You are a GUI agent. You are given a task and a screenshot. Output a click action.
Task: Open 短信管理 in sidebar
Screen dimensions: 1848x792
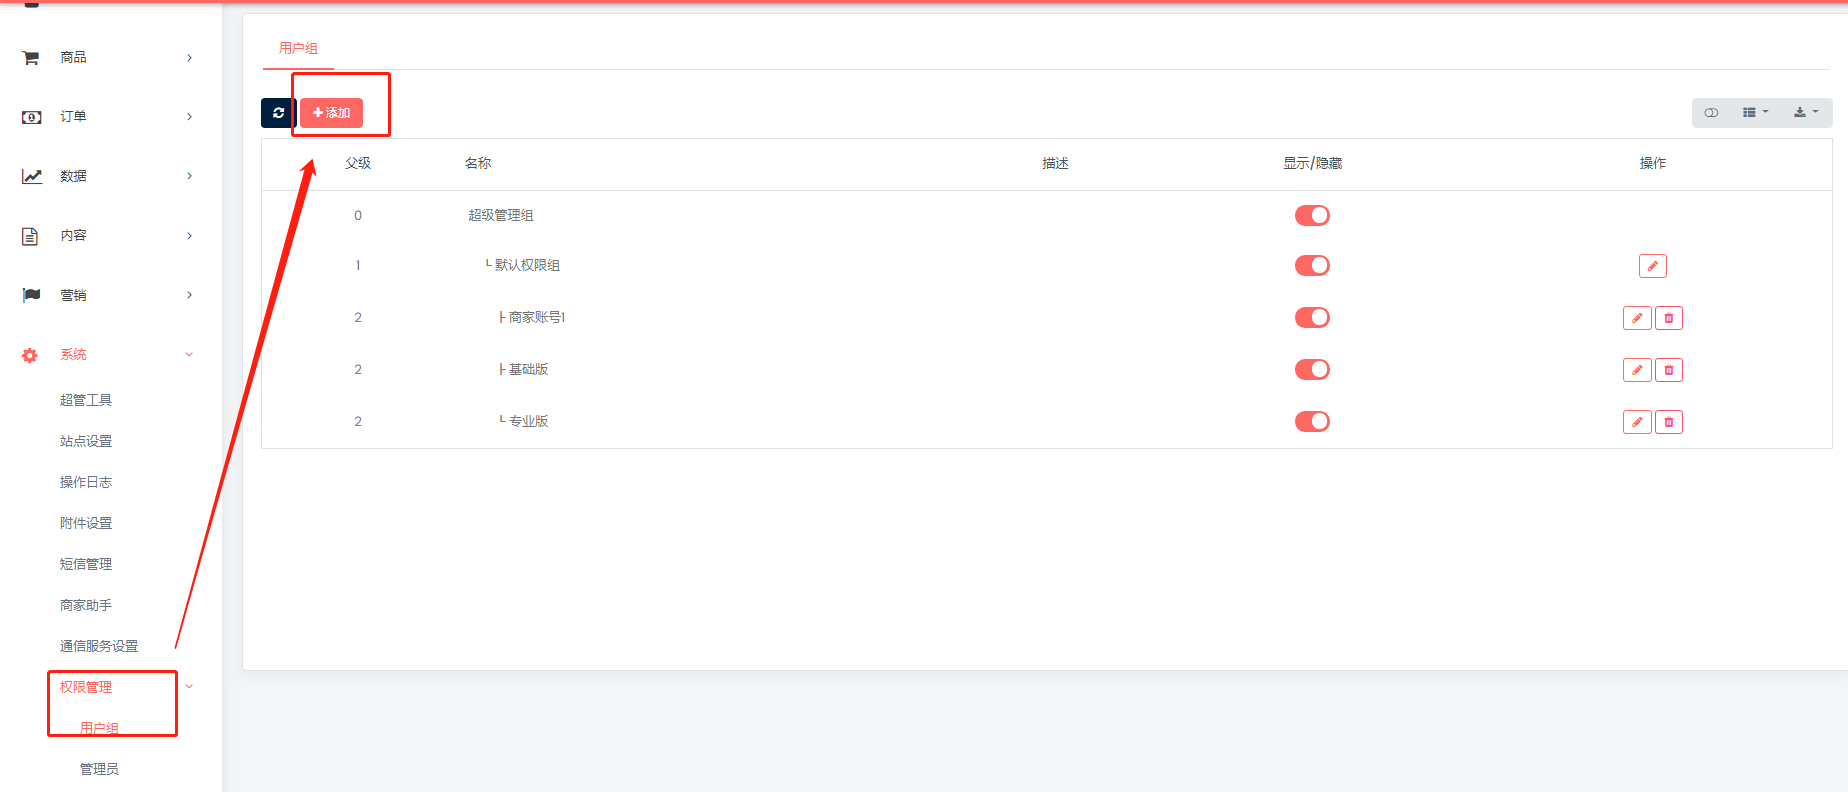[x=86, y=564]
